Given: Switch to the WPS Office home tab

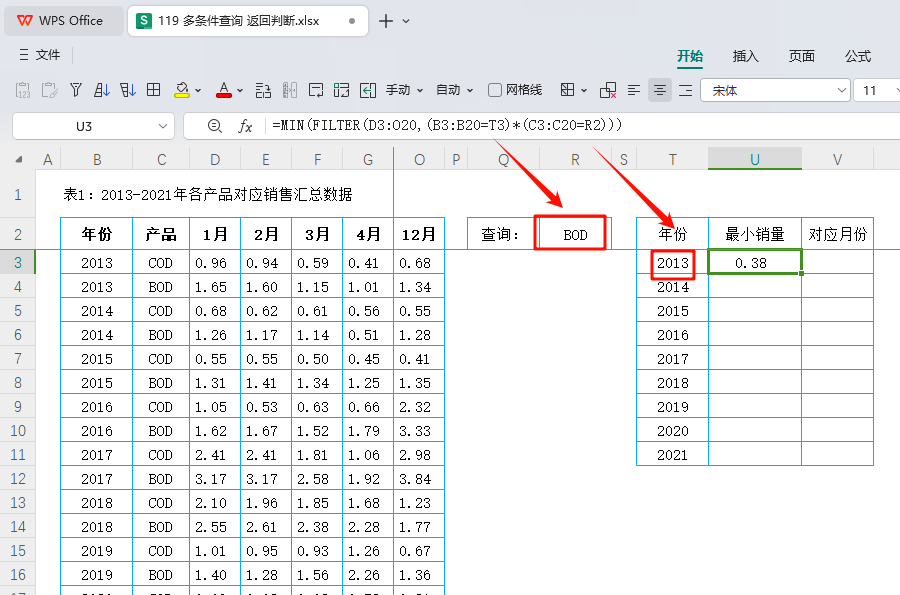Looking at the screenshot, I should [63, 21].
